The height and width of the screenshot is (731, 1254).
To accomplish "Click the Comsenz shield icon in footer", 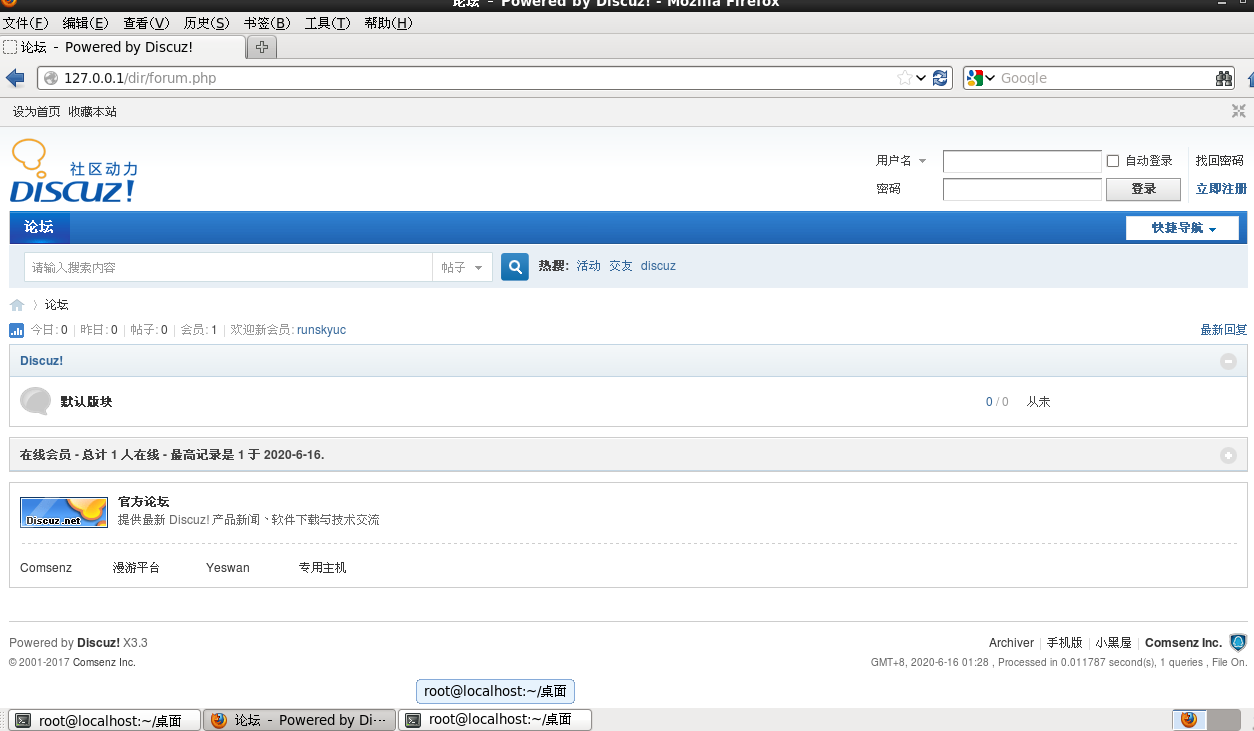I will click(1238, 642).
